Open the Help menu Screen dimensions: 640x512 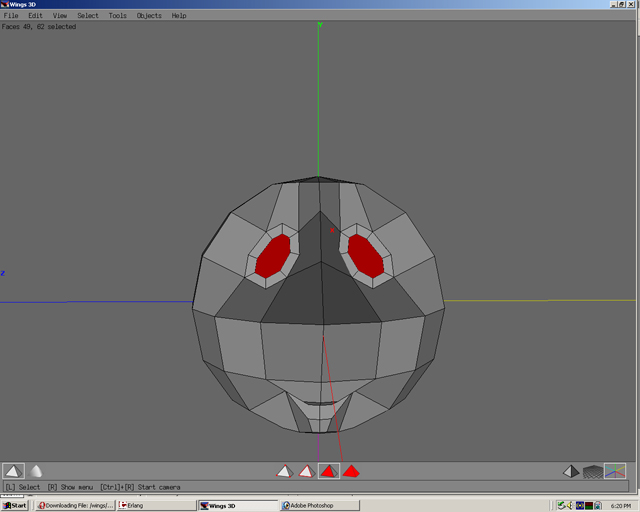pyautogui.click(x=179, y=16)
